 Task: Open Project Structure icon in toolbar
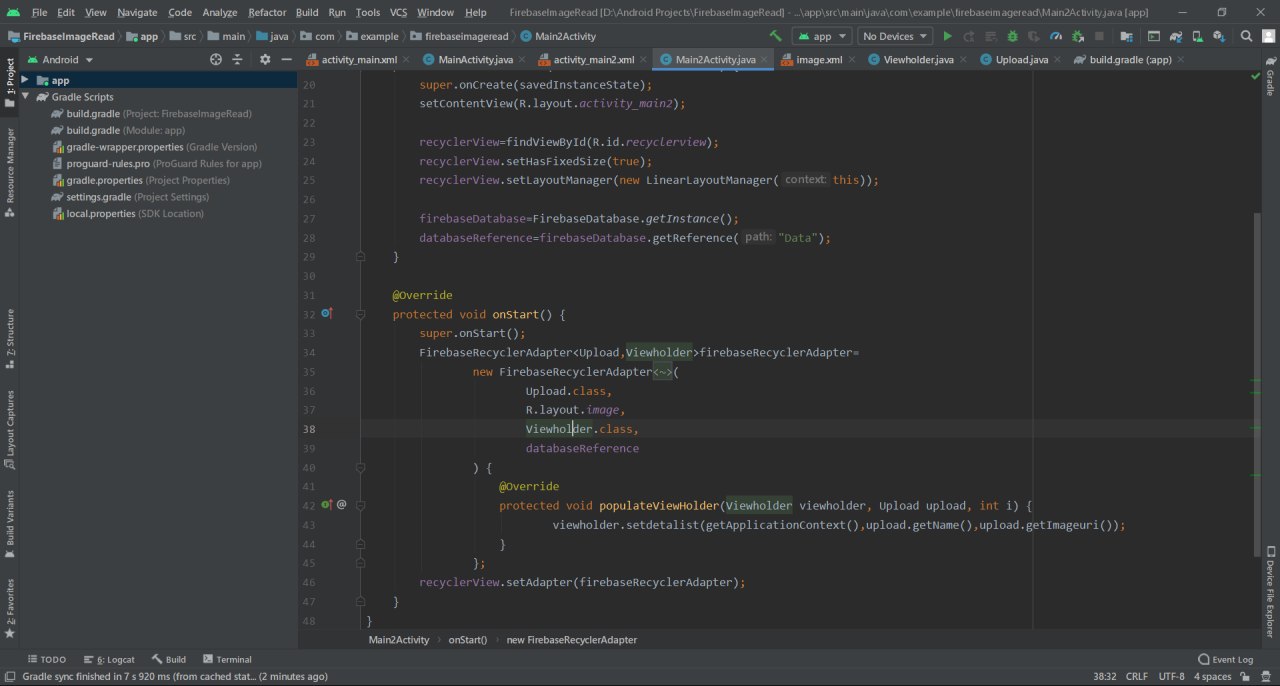click(x=1127, y=36)
